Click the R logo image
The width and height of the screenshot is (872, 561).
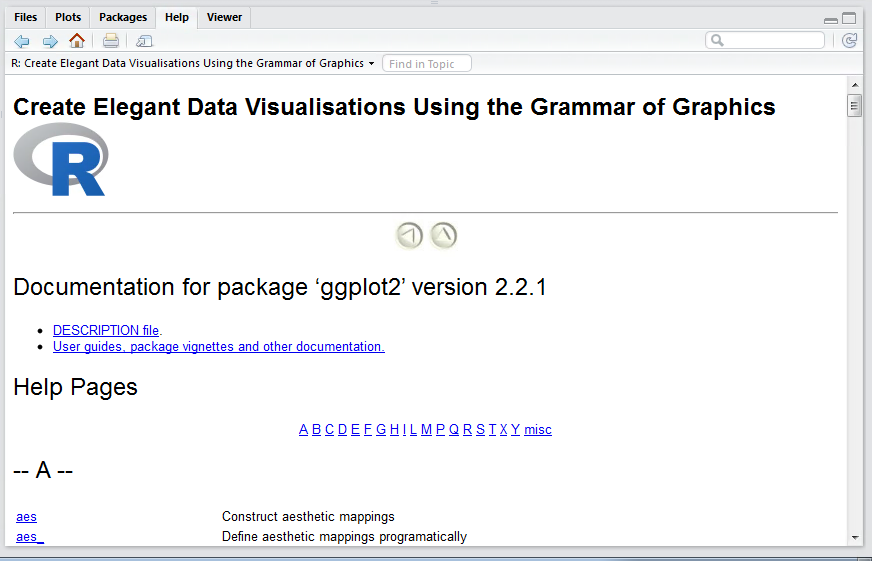point(61,159)
